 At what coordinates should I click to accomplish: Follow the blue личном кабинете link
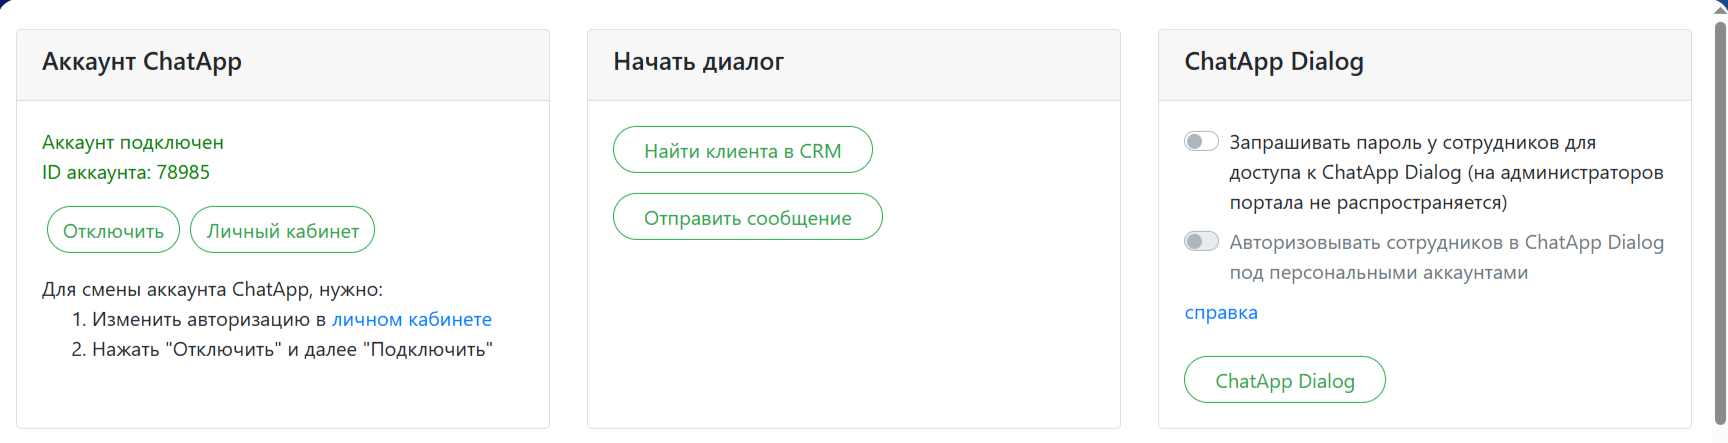[412, 320]
